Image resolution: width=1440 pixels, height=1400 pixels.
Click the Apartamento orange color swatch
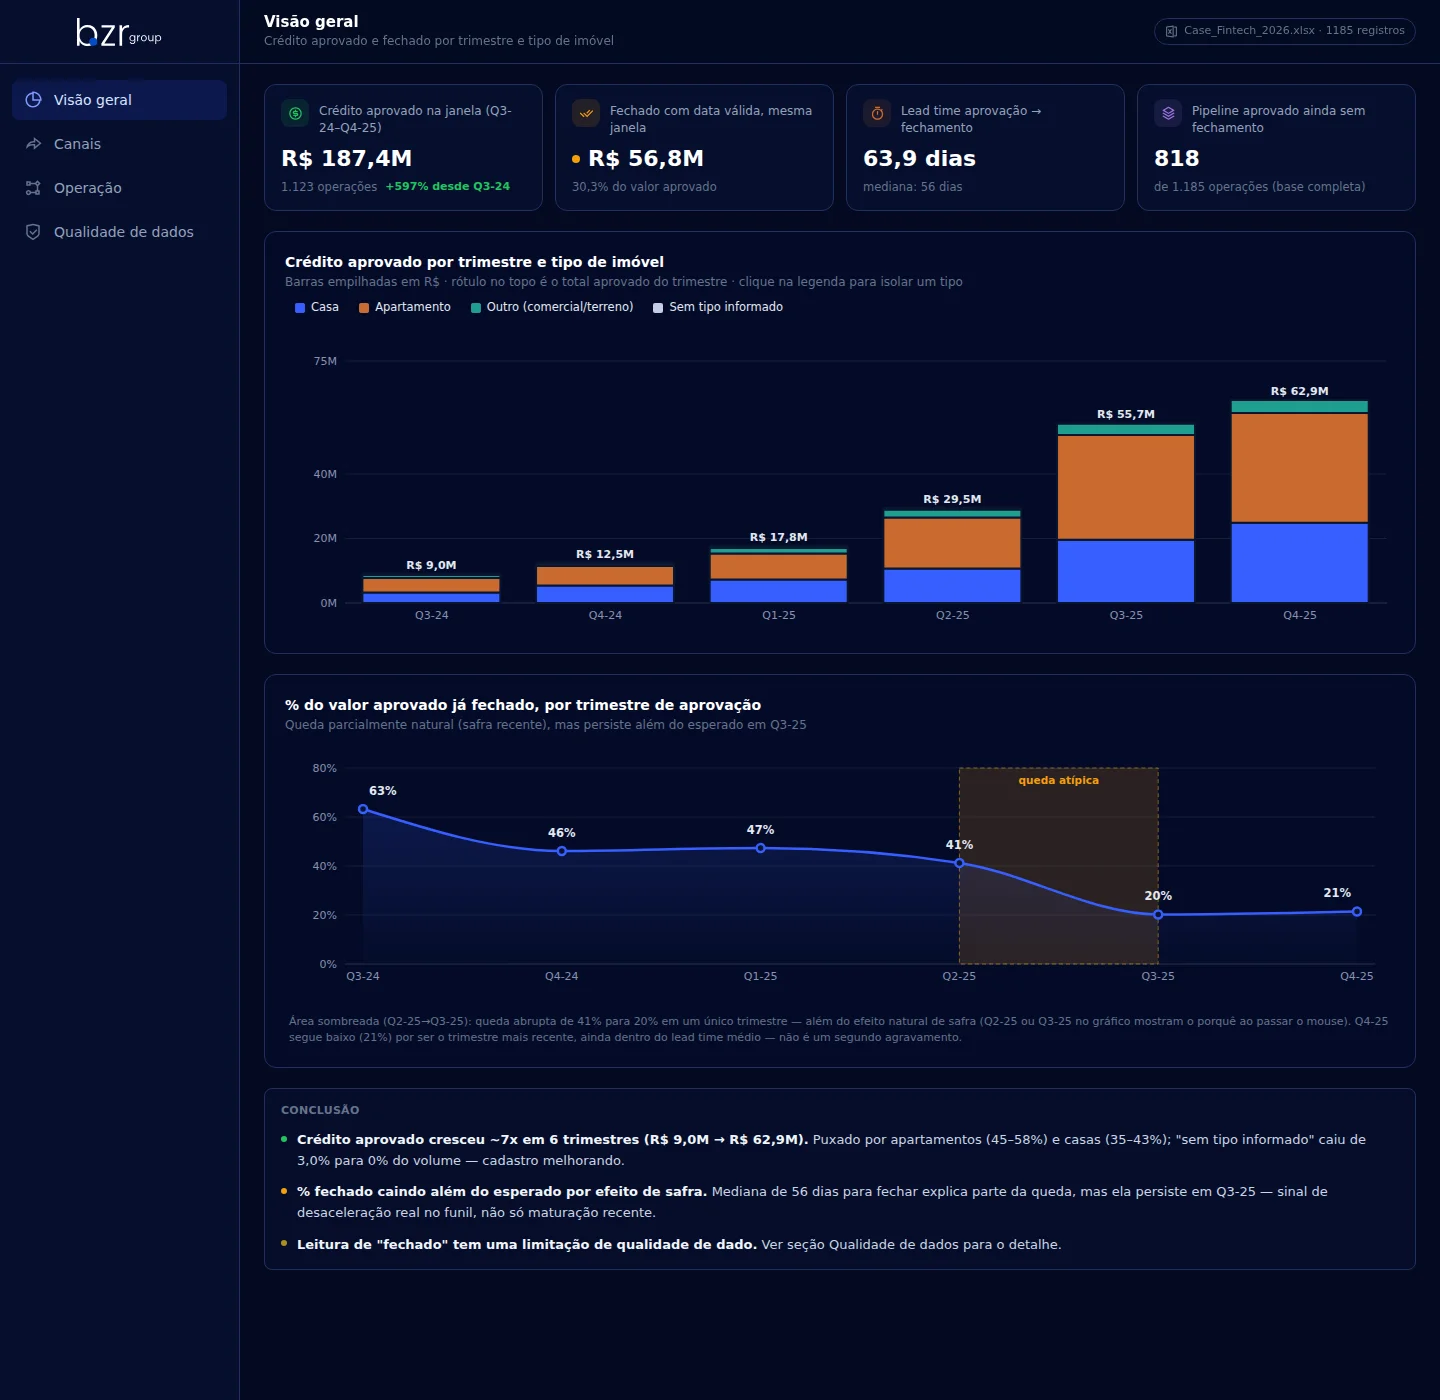pos(364,308)
